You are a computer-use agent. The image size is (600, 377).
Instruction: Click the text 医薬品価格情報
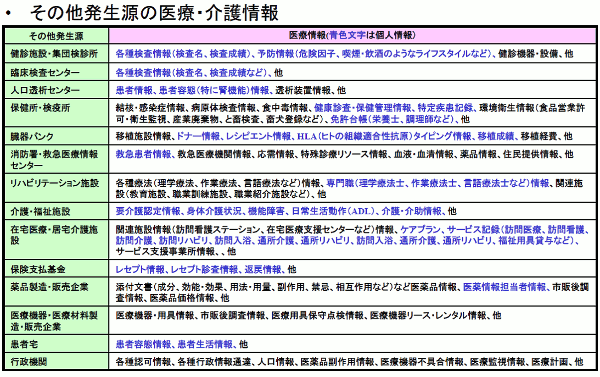pos(182,298)
